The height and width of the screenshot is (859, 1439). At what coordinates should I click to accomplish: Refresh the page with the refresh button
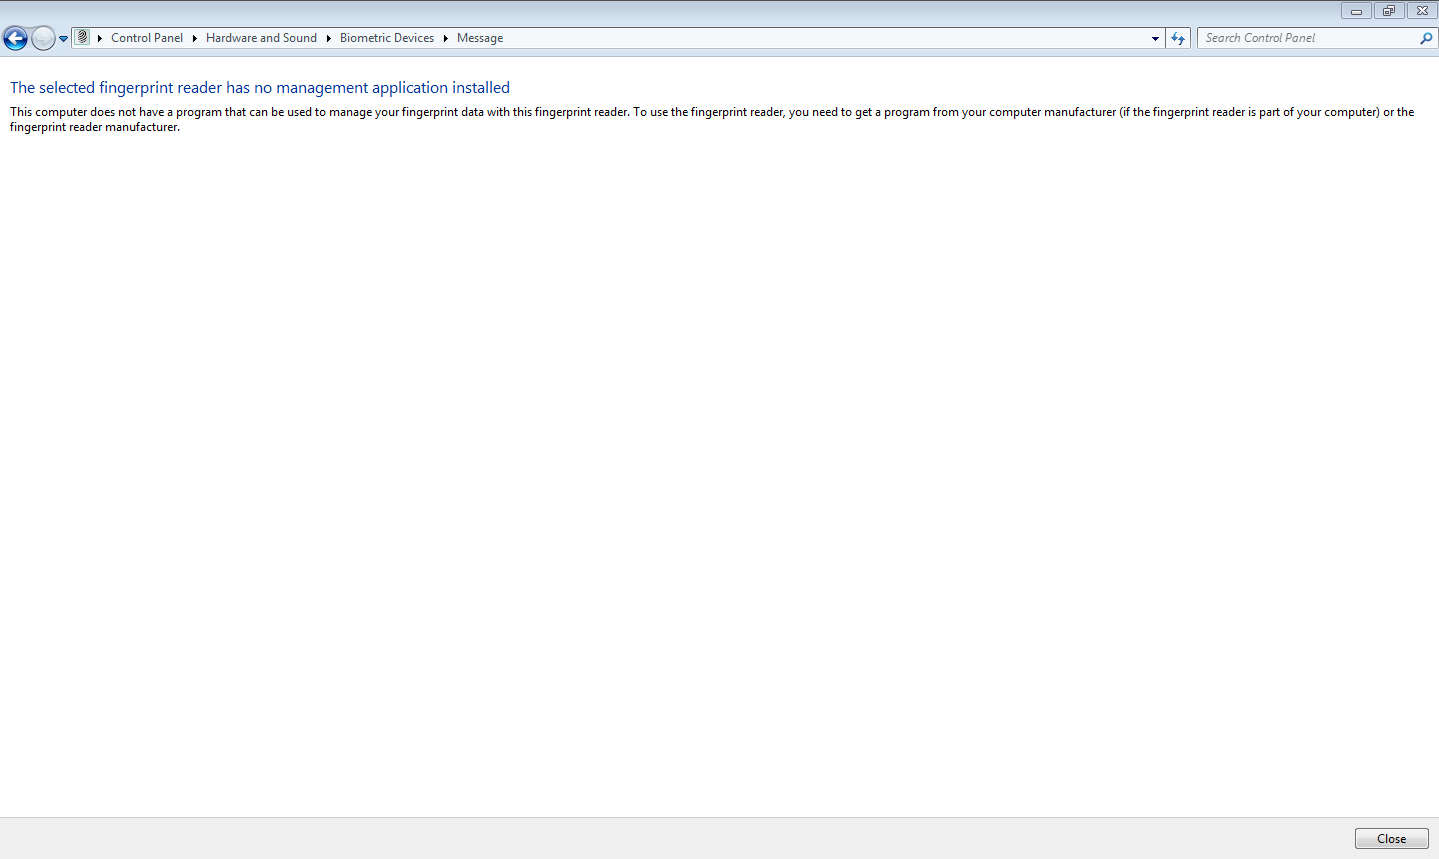(x=1178, y=38)
